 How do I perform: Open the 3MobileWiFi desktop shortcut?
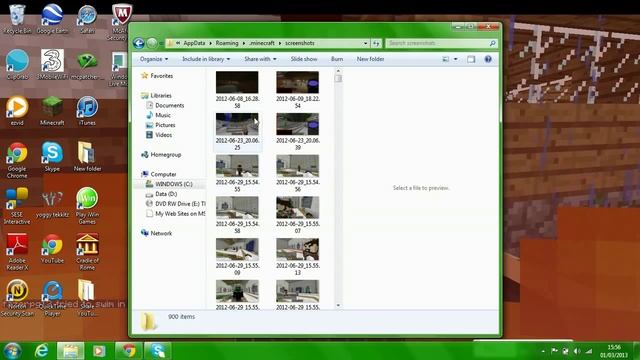[52, 64]
